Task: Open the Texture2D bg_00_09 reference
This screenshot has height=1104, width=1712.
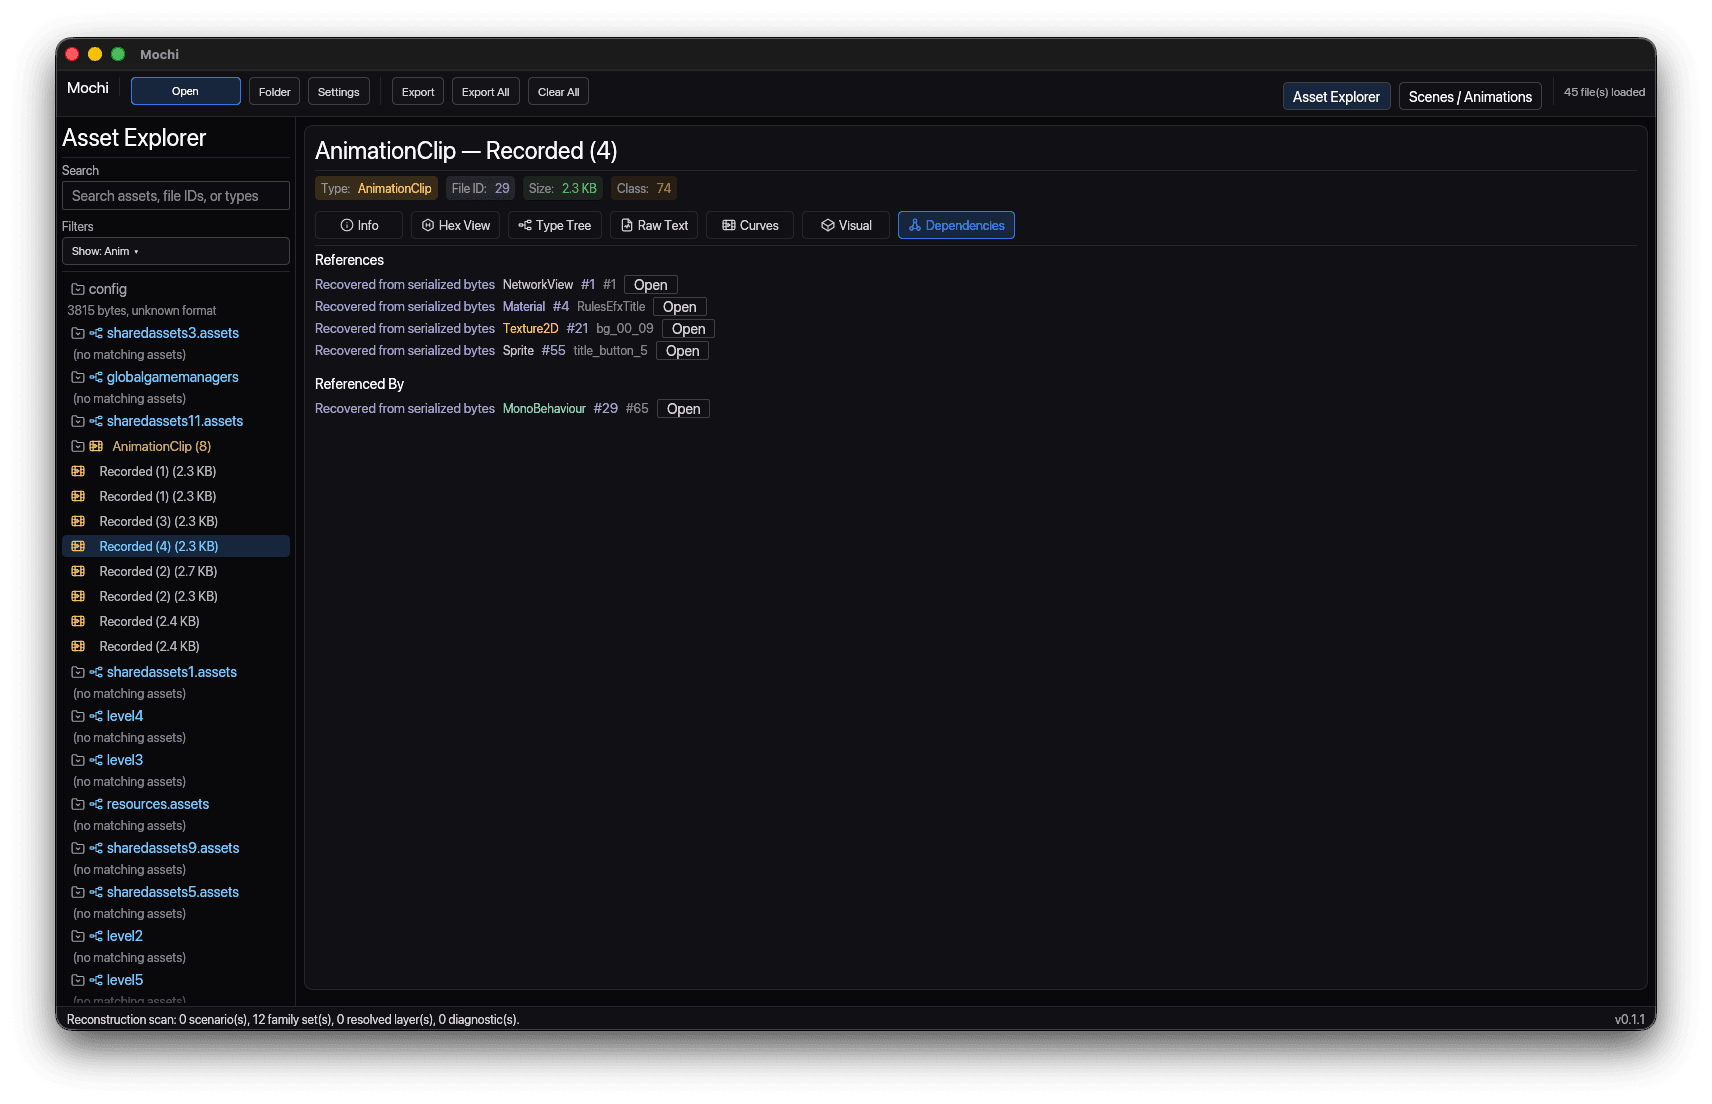Action: click(689, 329)
